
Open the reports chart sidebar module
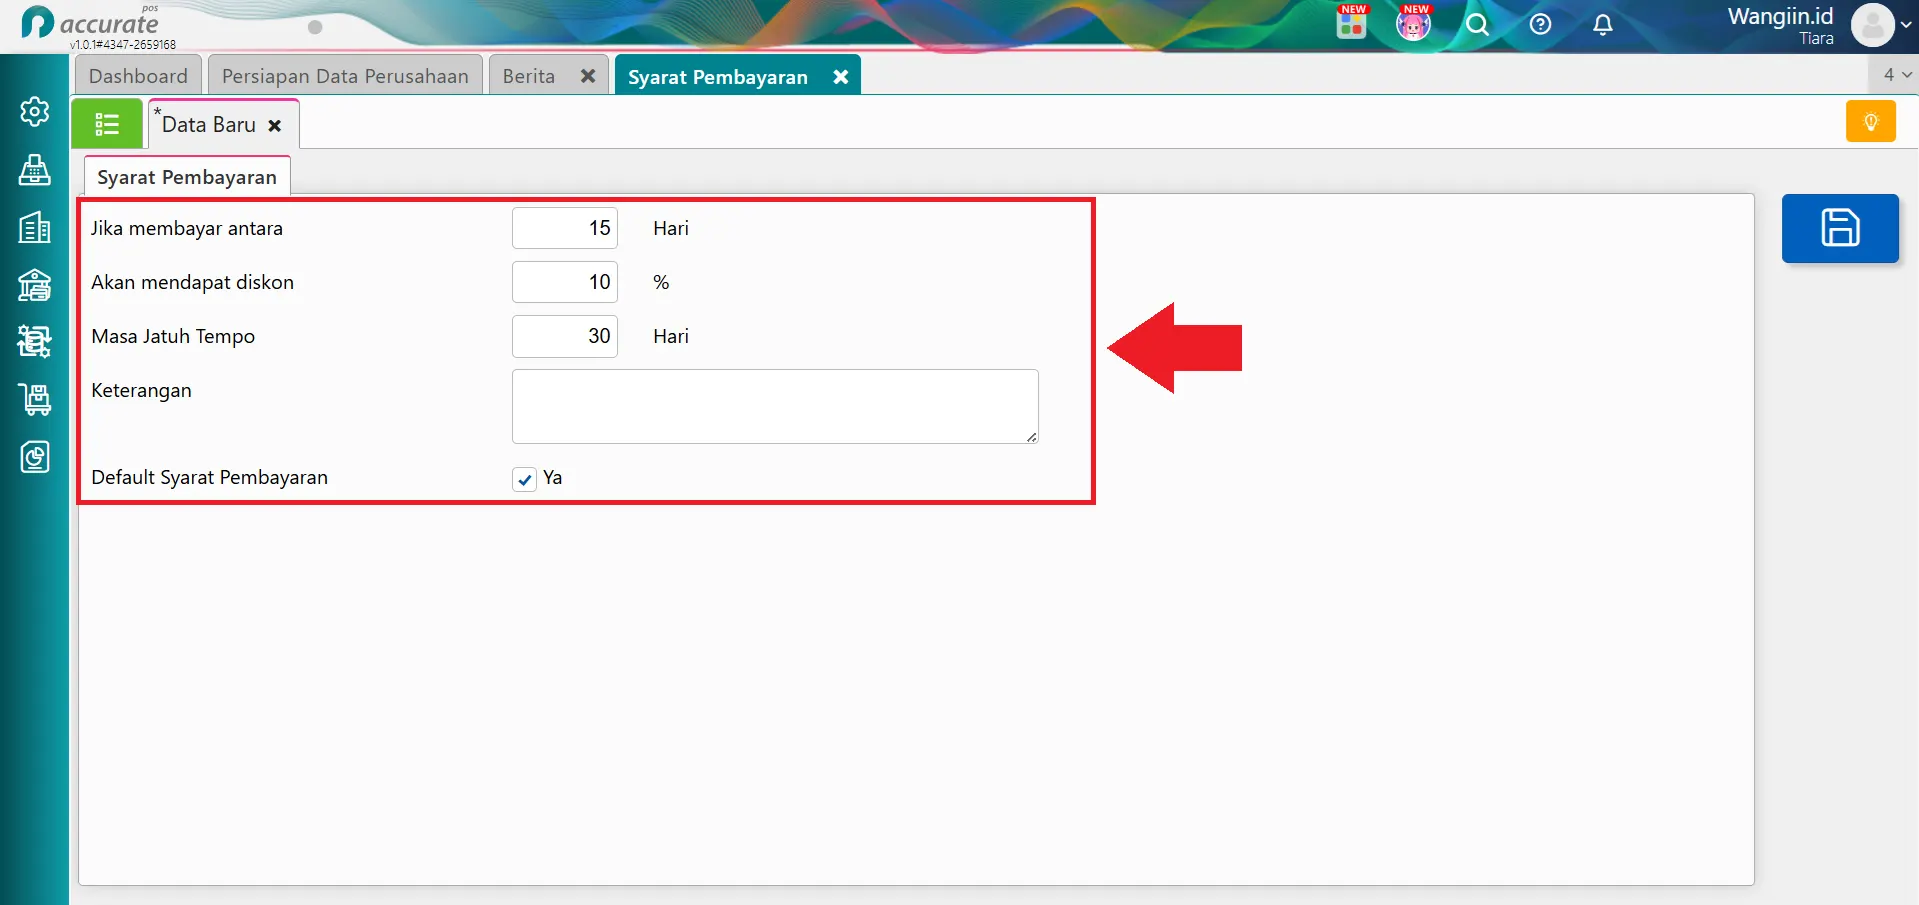(x=35, y=457)
